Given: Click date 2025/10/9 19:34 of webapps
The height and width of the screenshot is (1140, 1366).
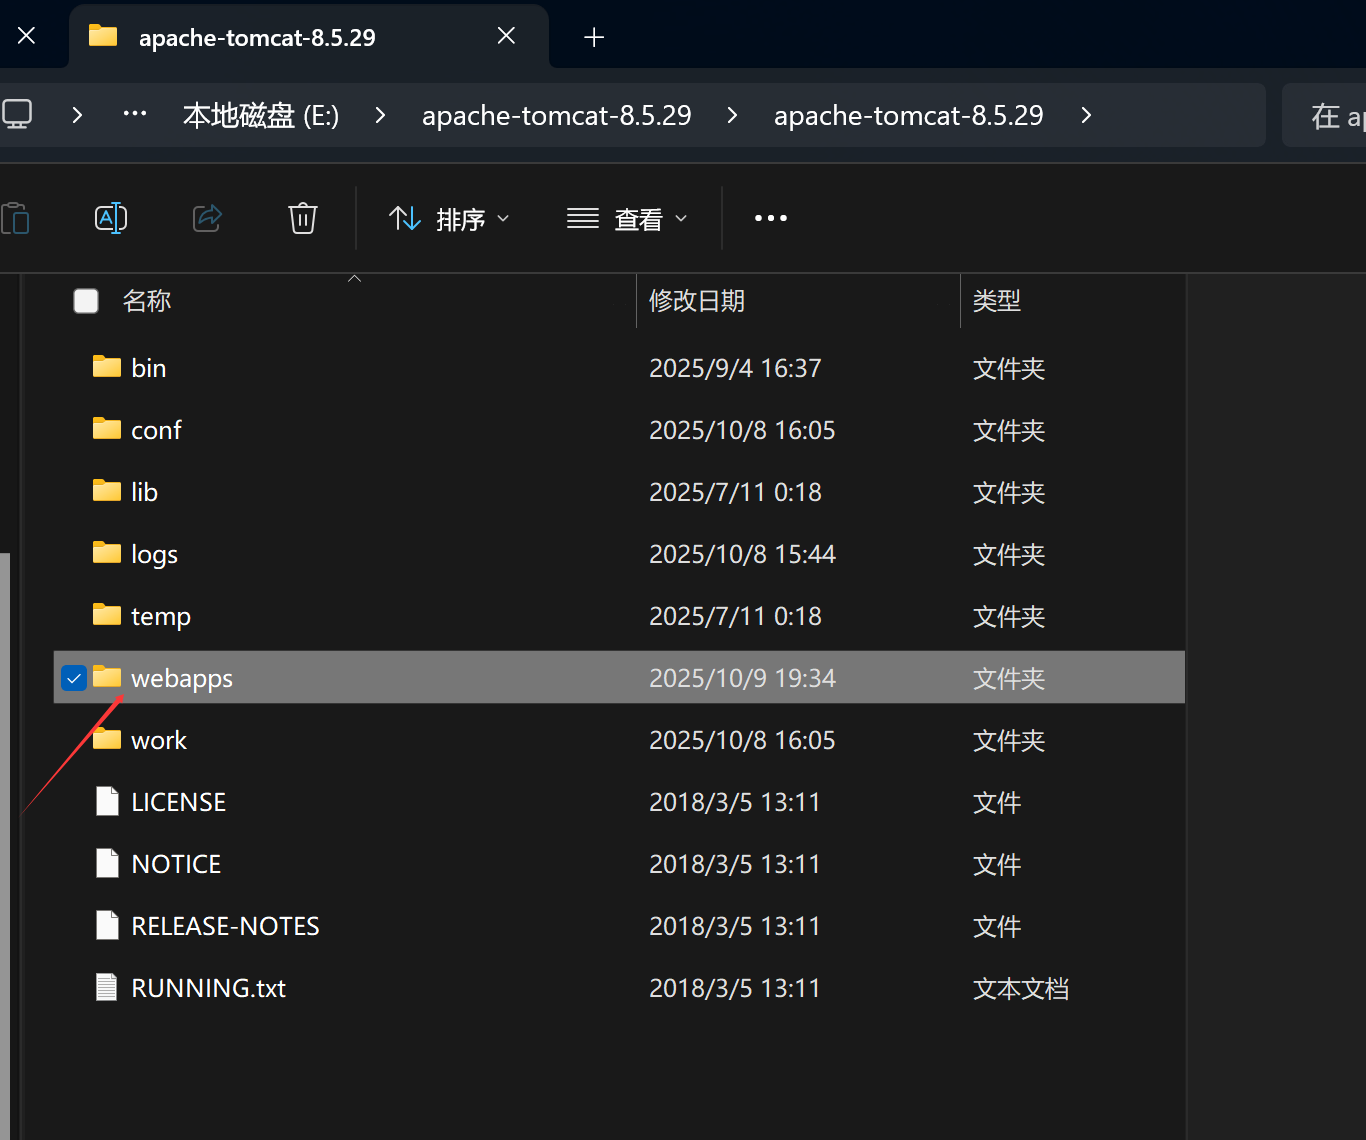Looking at the screenshot, I should point(742,678).
